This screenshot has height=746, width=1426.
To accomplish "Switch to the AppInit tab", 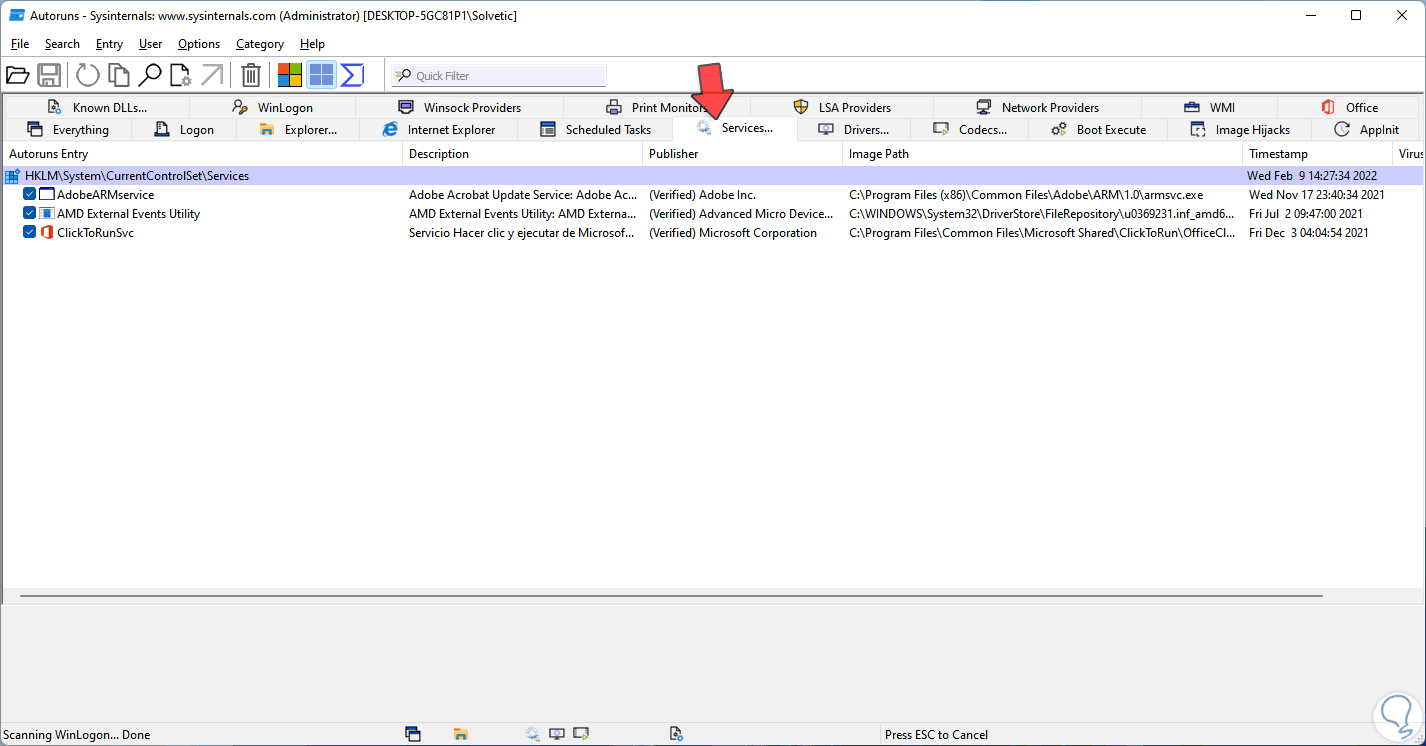I will tap(1366, 130).
